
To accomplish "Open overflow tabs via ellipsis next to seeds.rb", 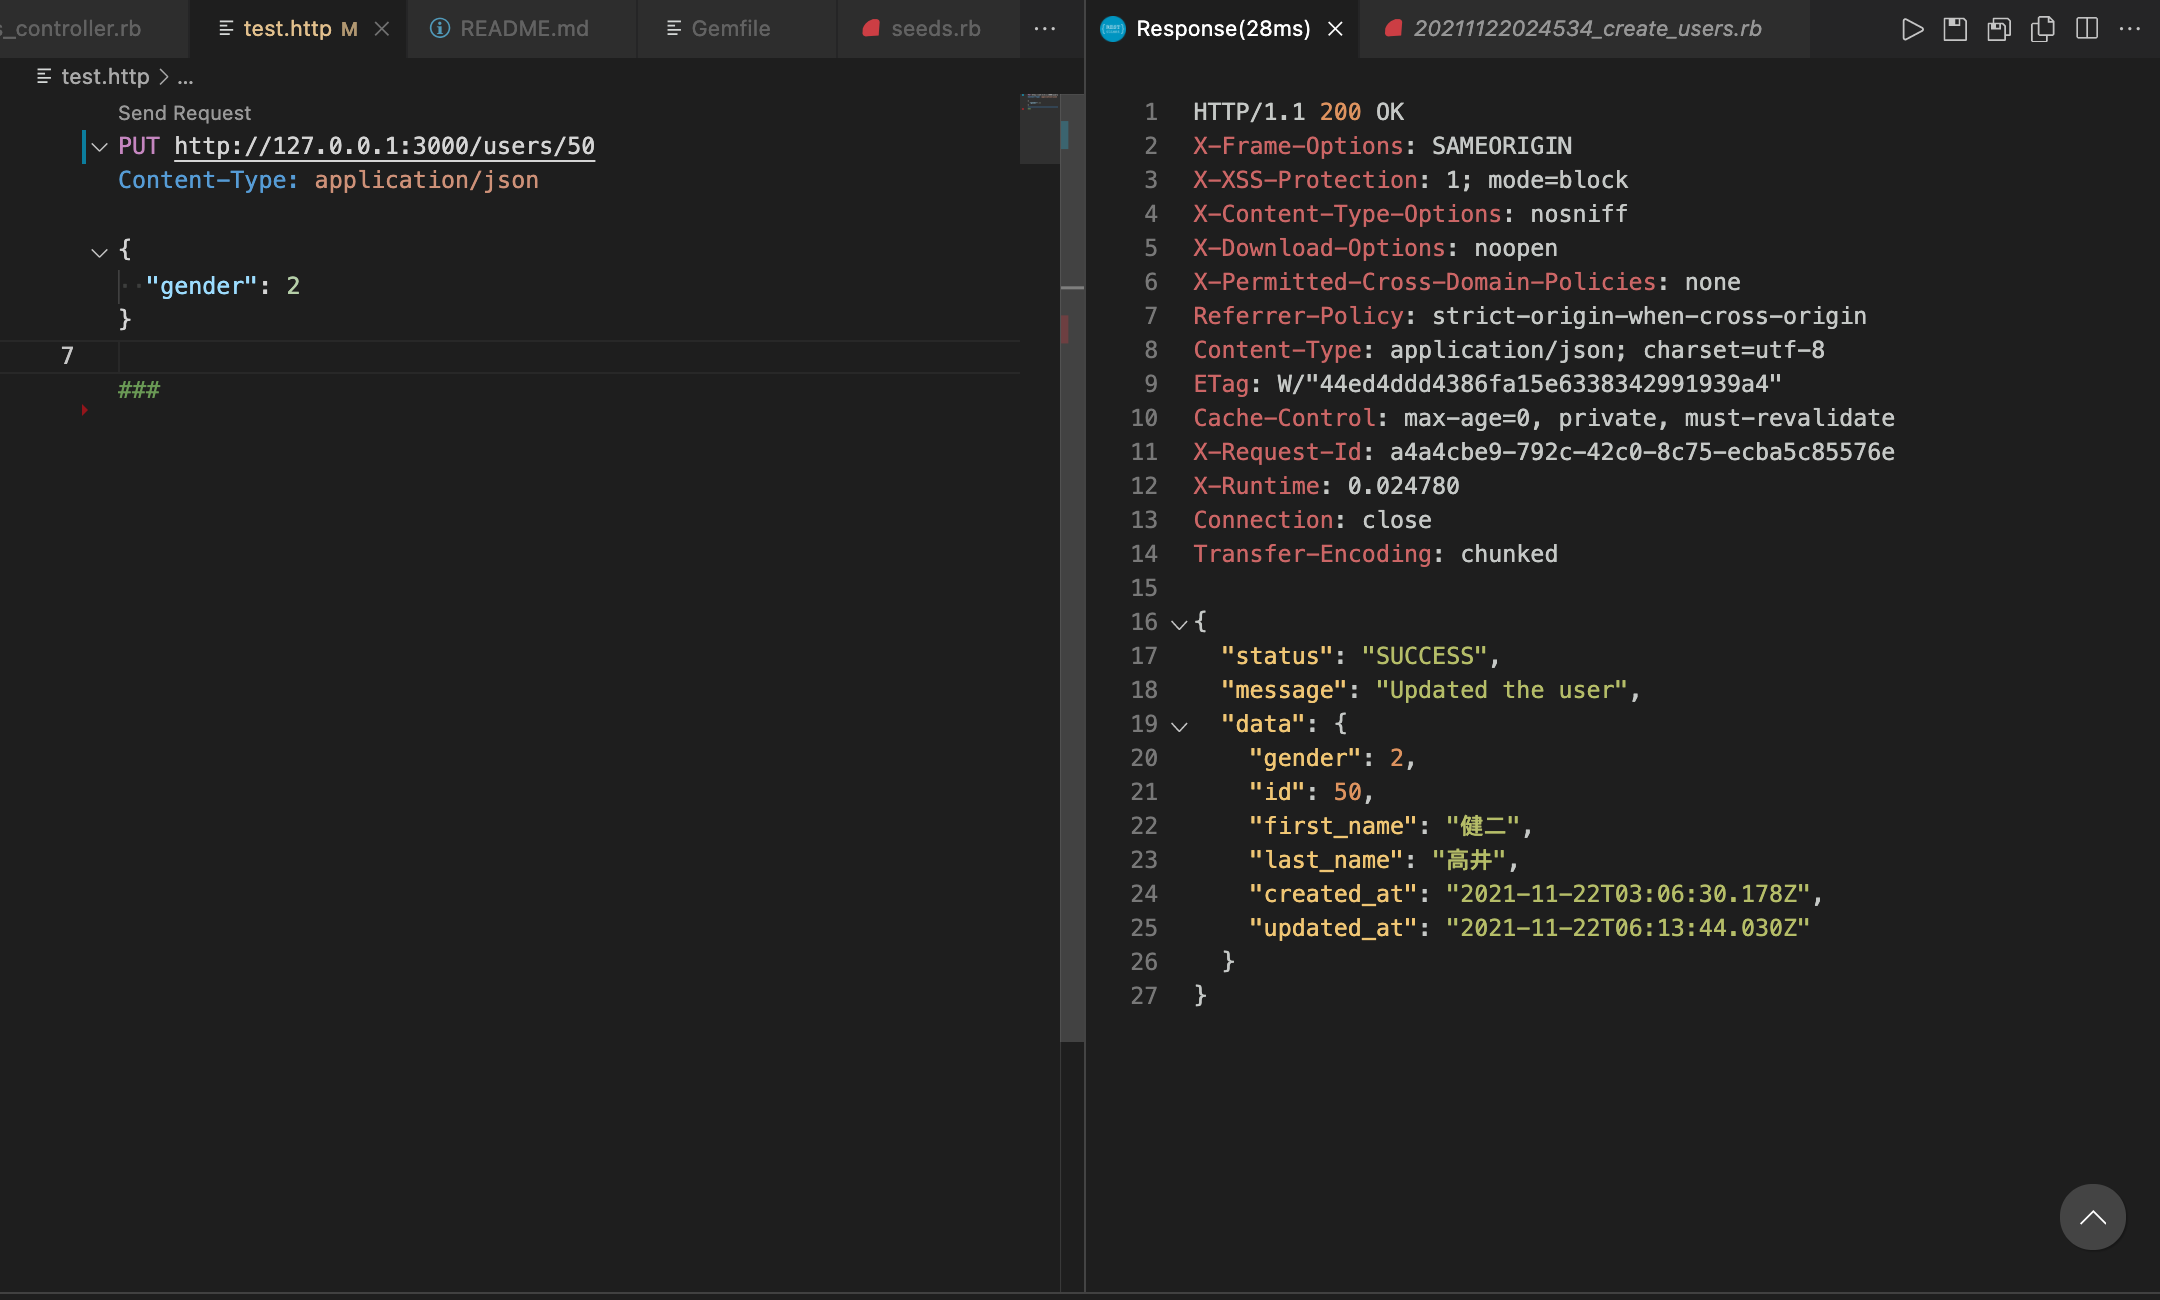I will [x=1044, y=29].
